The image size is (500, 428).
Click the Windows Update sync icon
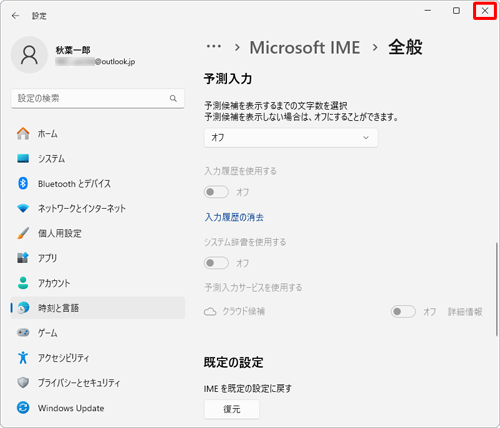(23, 408)
